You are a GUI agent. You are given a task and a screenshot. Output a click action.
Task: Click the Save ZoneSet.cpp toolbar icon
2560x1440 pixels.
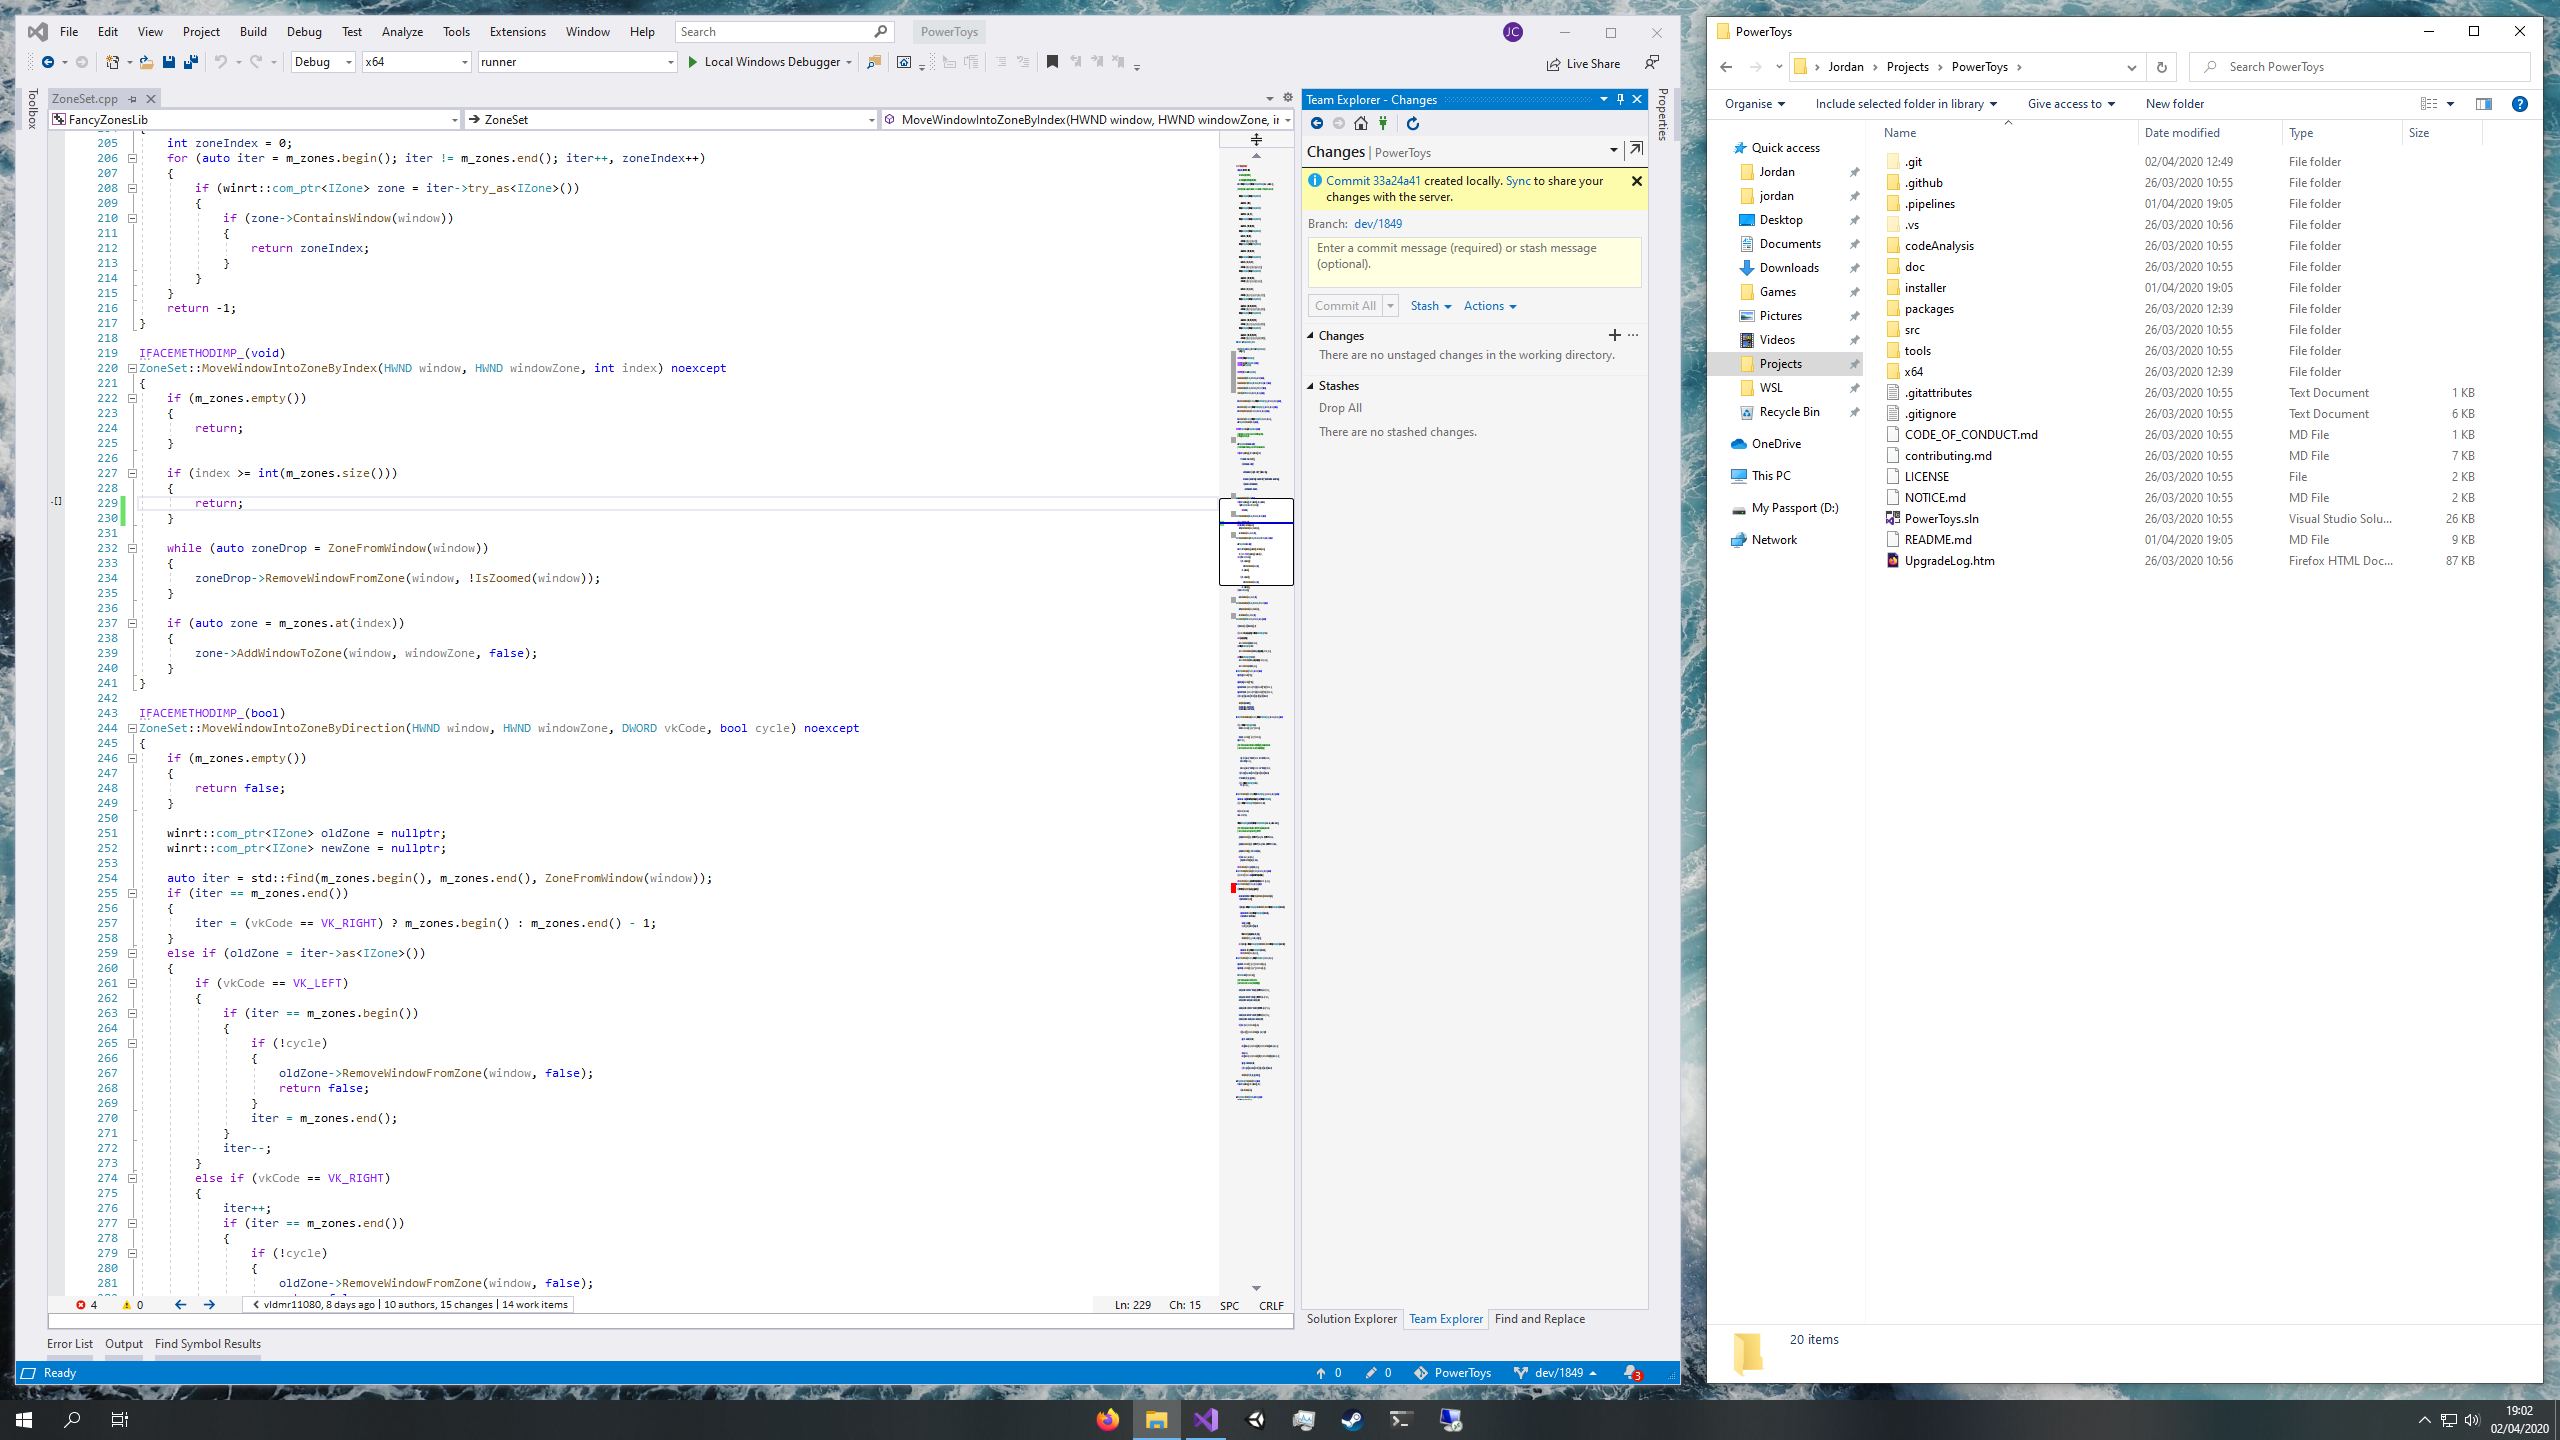(x=169, y=62)
